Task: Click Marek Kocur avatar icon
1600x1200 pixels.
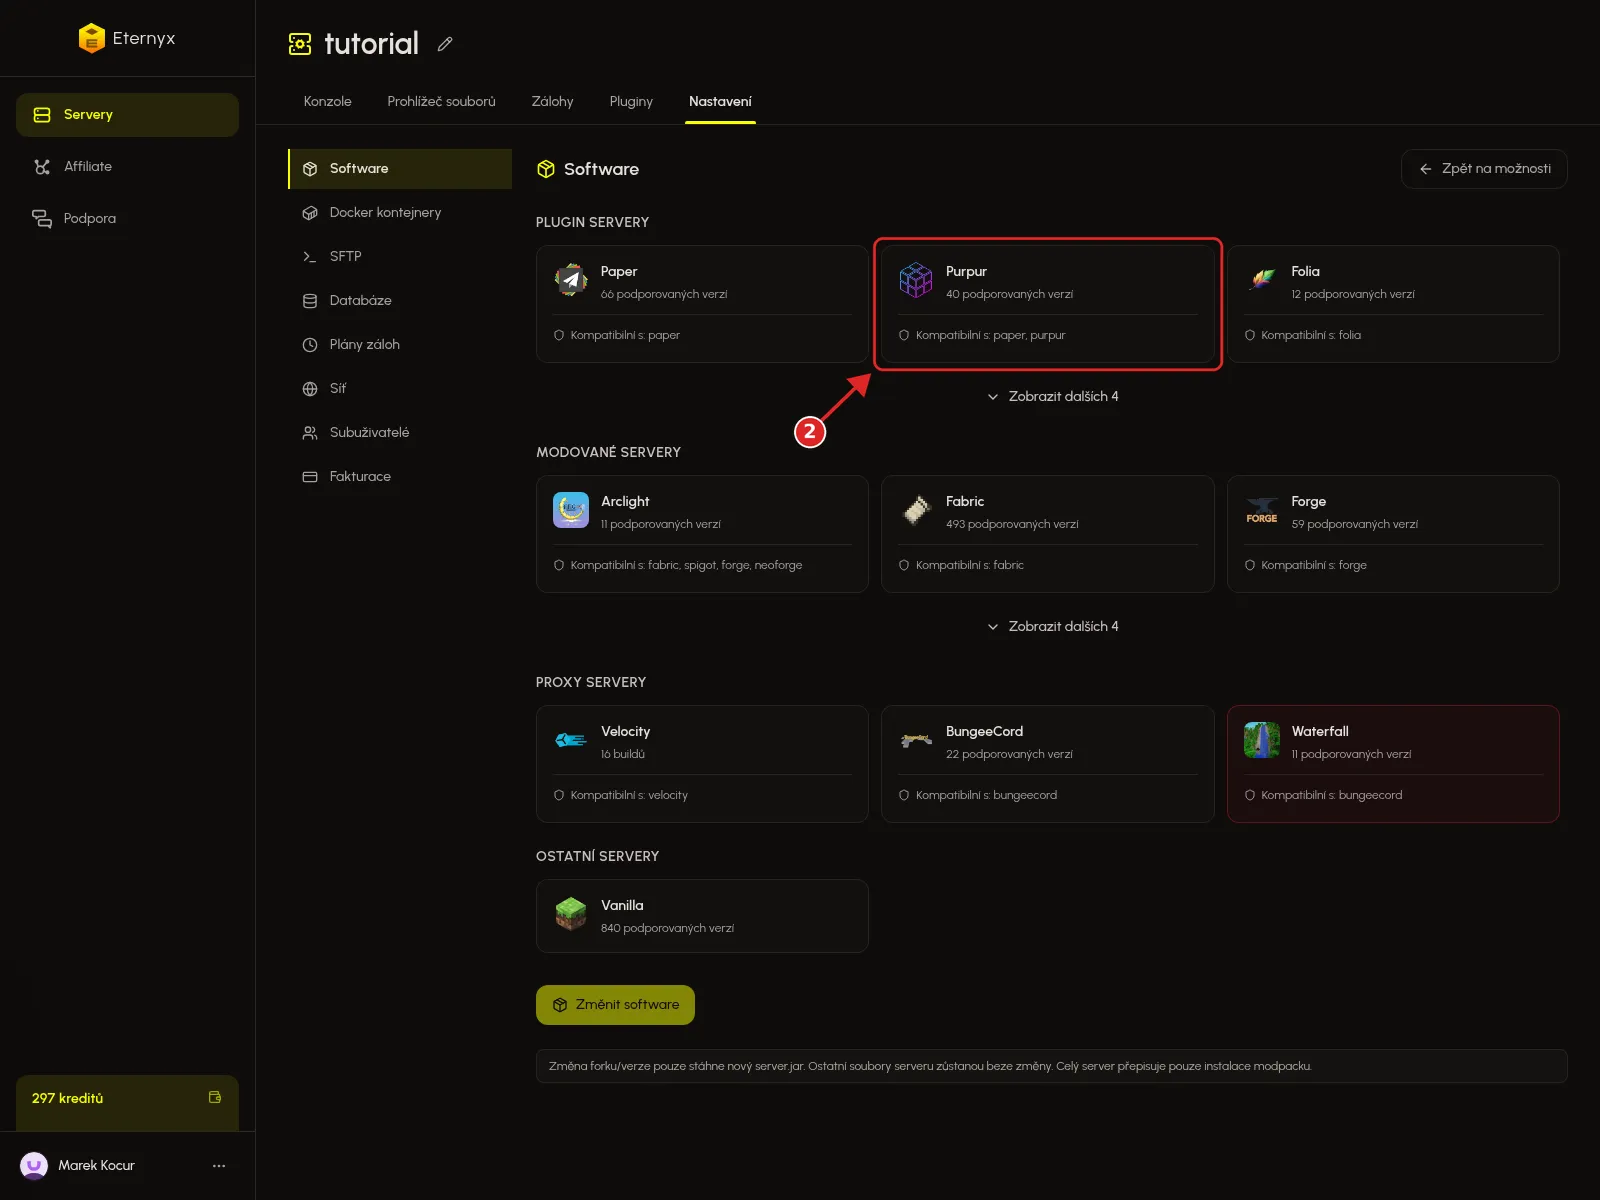Action: click(34, 1166)
